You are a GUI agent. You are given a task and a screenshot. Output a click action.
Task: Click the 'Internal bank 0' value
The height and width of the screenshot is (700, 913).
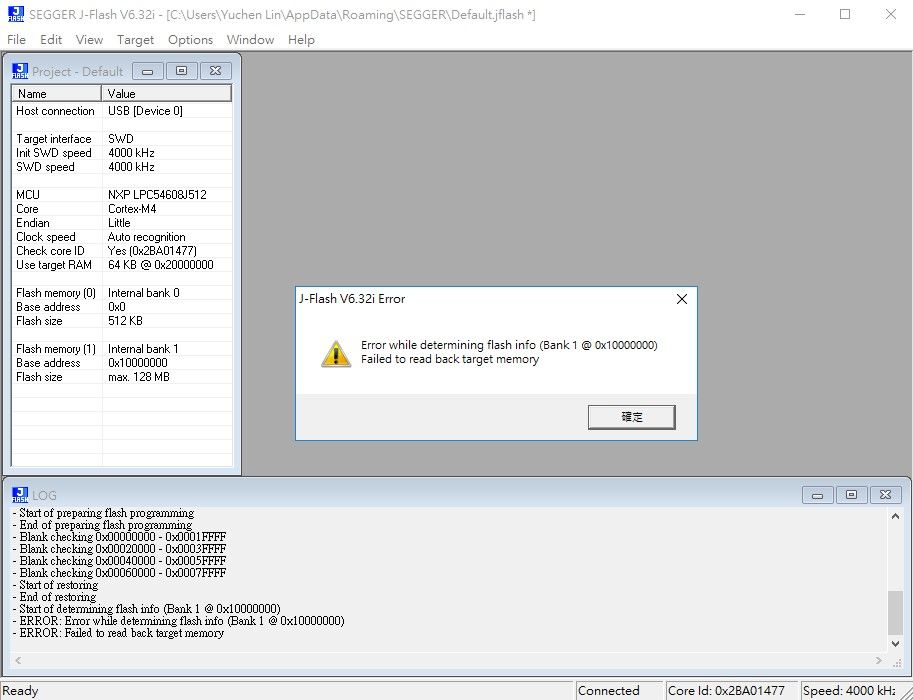pos(144,292)
